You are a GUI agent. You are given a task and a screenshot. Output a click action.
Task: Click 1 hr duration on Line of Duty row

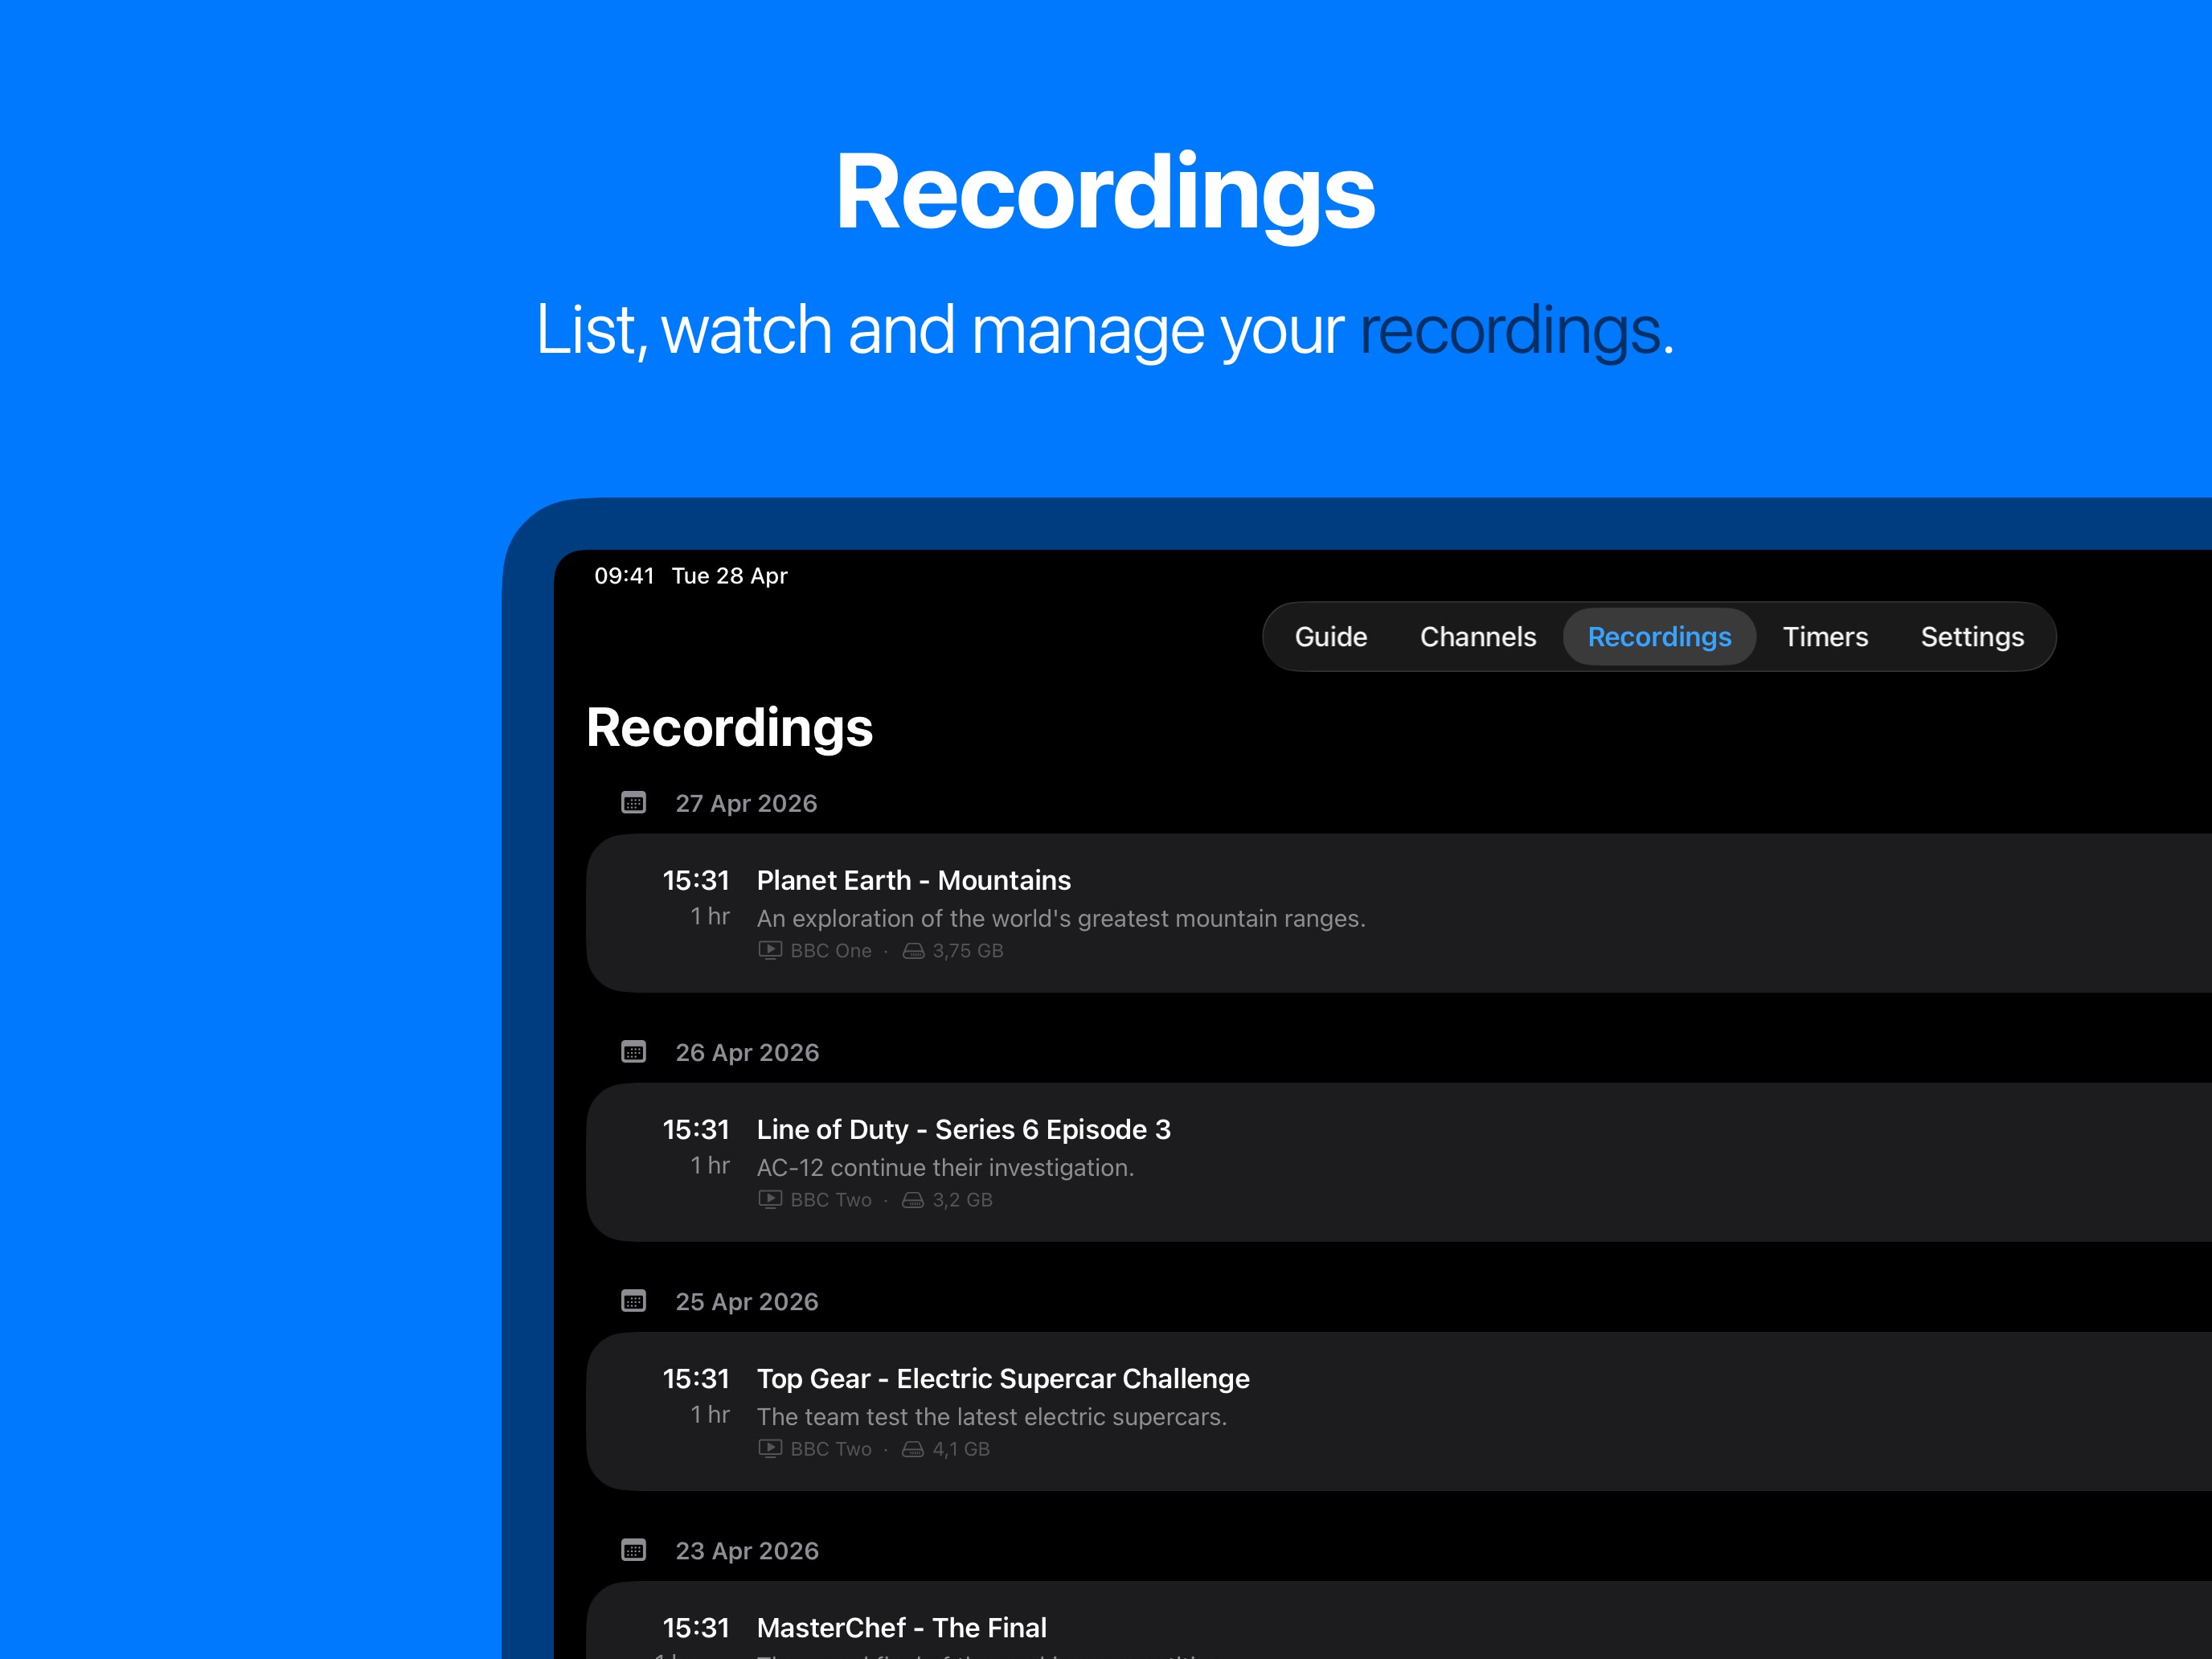(x=710, y=1165)
